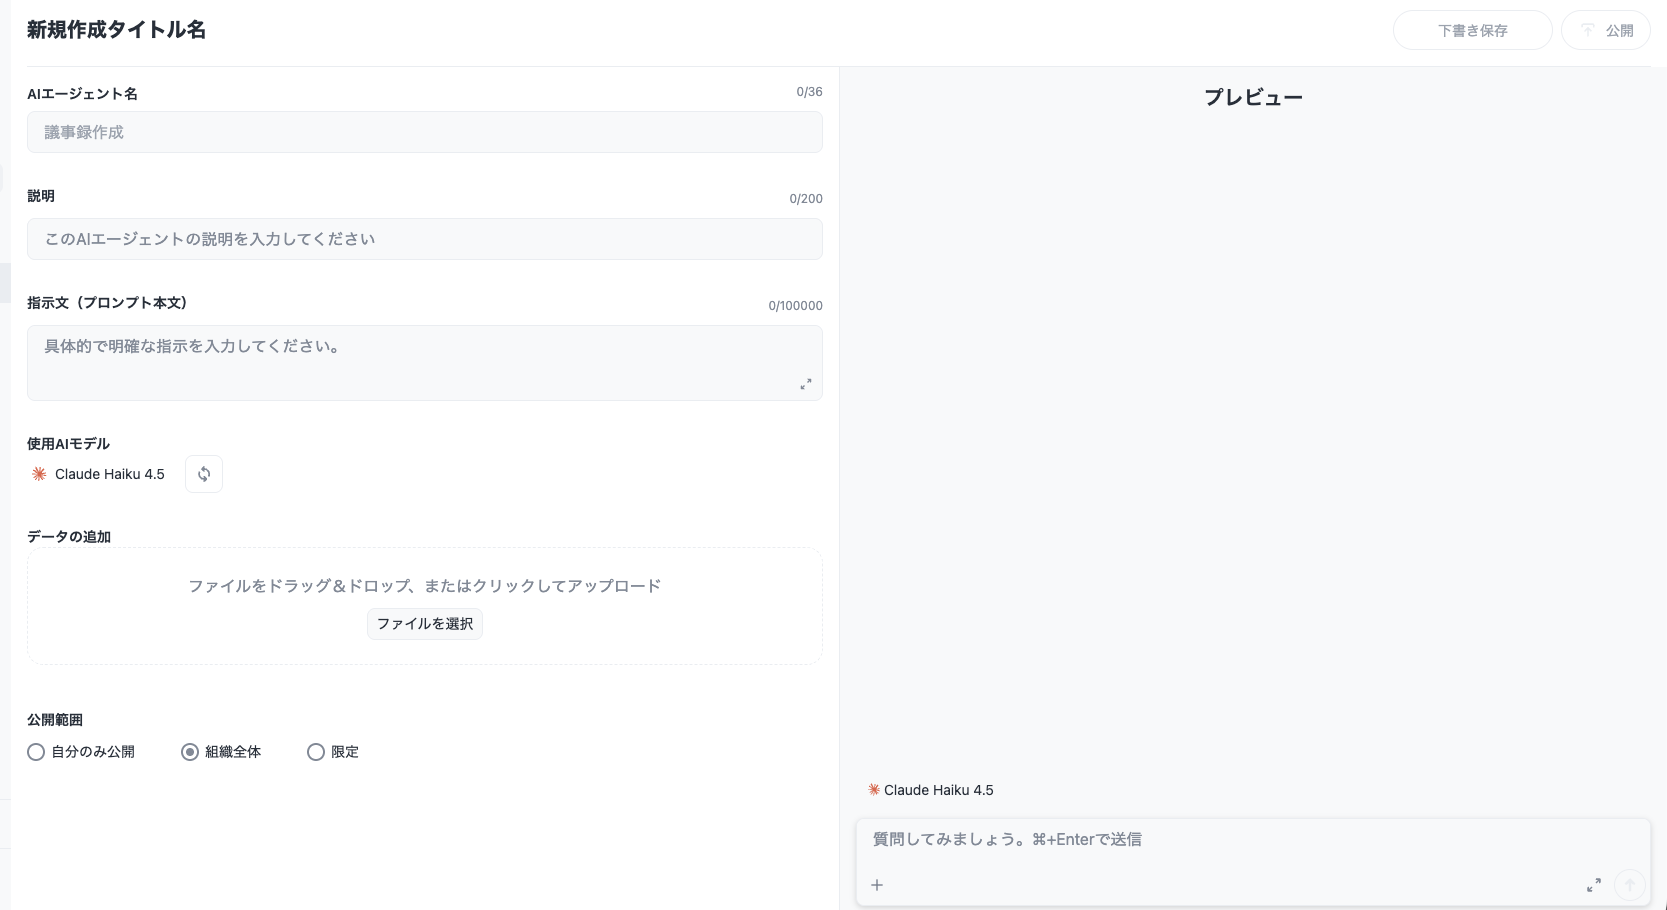The width and height of the screenshot is (1667, 910).
Task: Click the plus attachment icon in preview chat
Action: point(877,885)
